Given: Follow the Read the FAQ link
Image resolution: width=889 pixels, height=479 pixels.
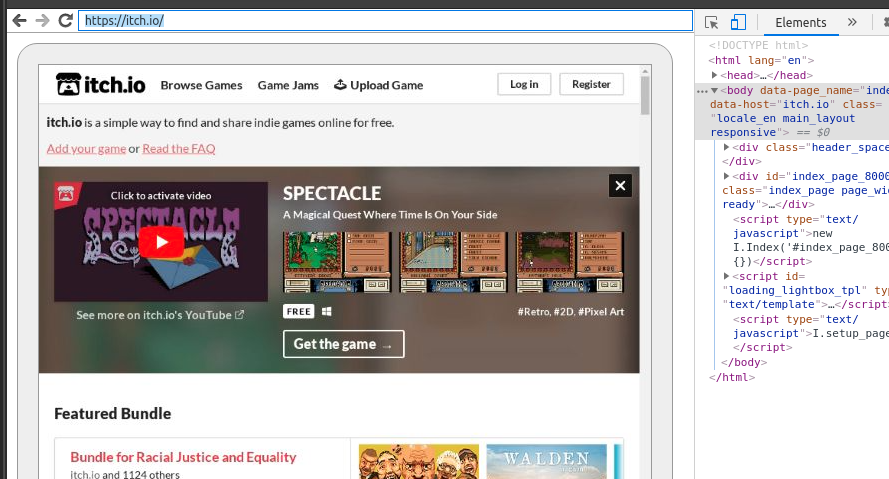Looking at the screenshot, I should click(x=179, y=149).
